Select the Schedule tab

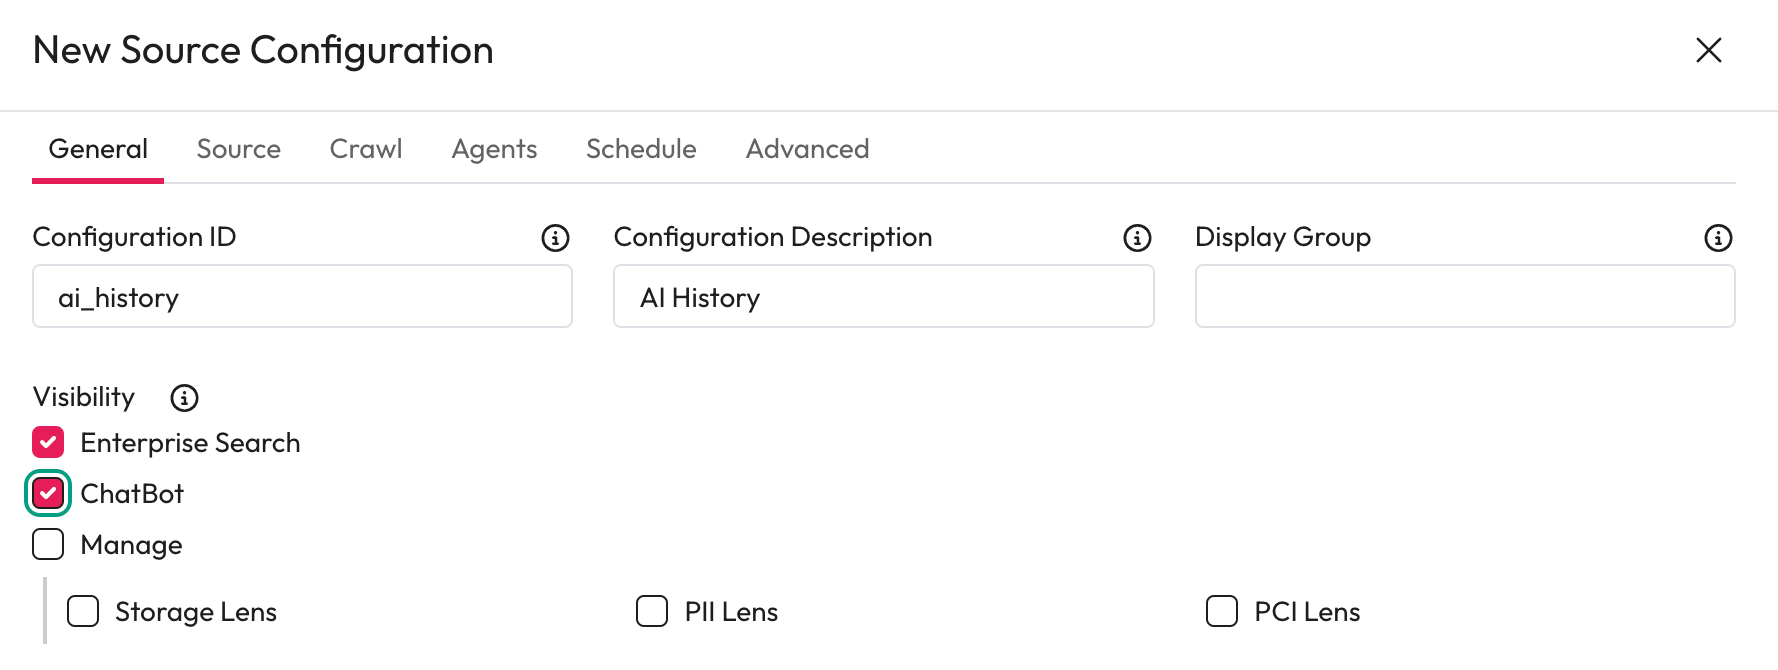tap(641, 149)
